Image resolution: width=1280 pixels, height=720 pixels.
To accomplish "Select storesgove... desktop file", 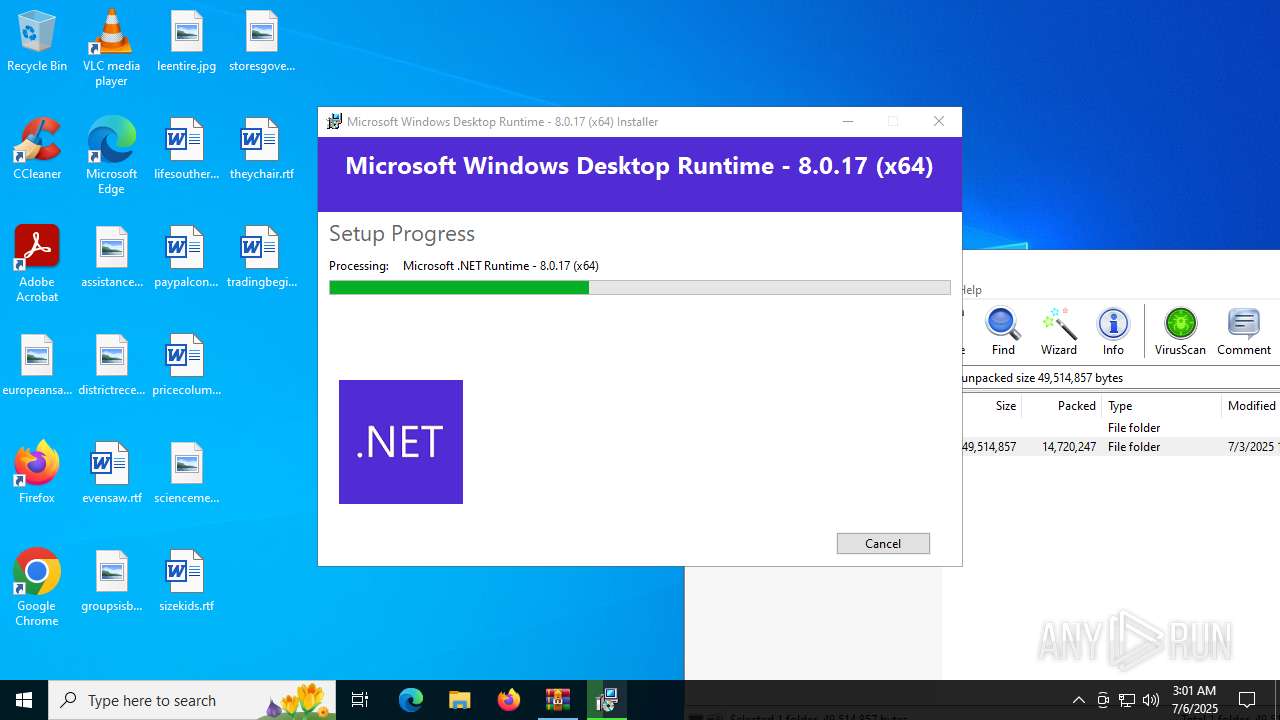I will (x=262, y=42).
